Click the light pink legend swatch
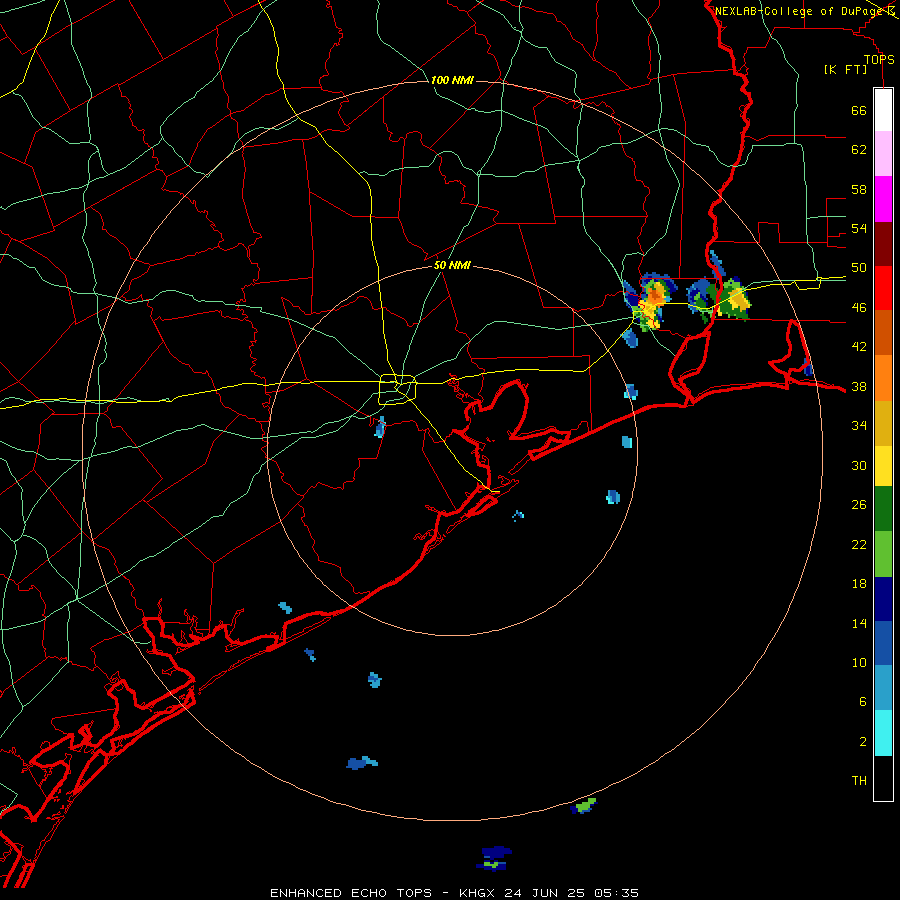 (x=883, y=154)
